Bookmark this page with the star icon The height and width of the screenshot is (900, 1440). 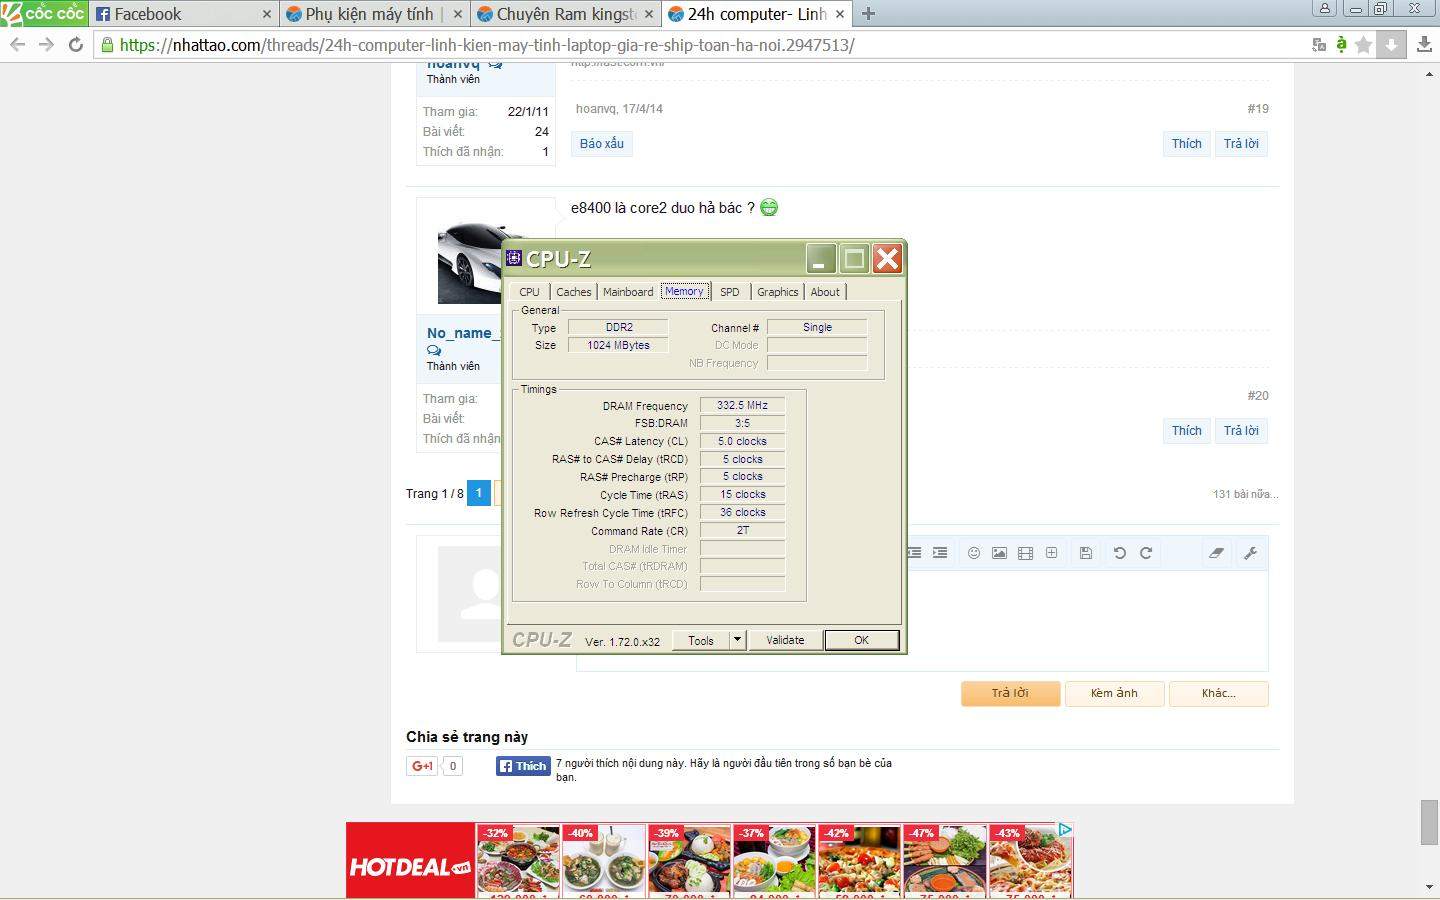[x=1363, y=45]
